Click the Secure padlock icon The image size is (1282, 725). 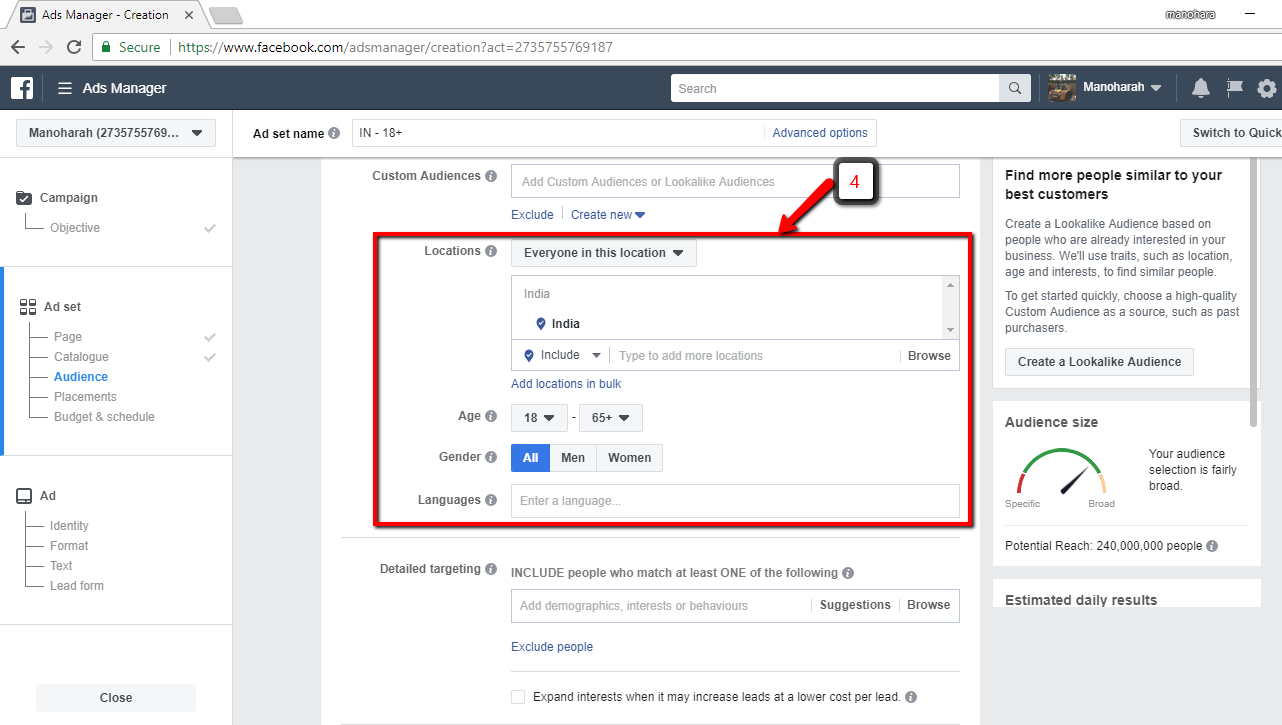click(106, 47)
